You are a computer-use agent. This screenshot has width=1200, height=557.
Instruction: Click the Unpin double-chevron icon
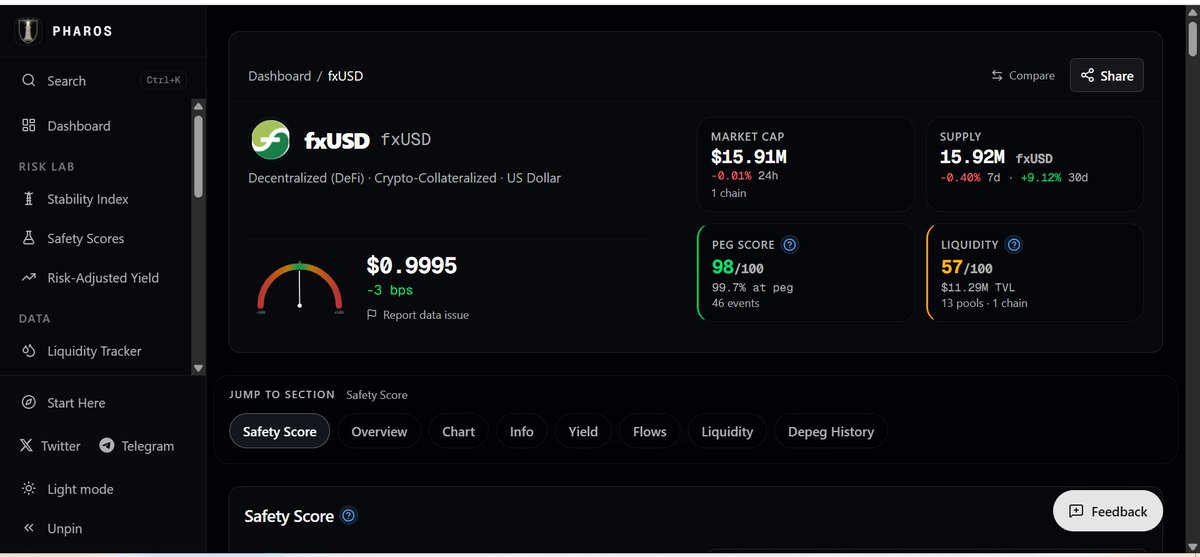coord(29,528)
